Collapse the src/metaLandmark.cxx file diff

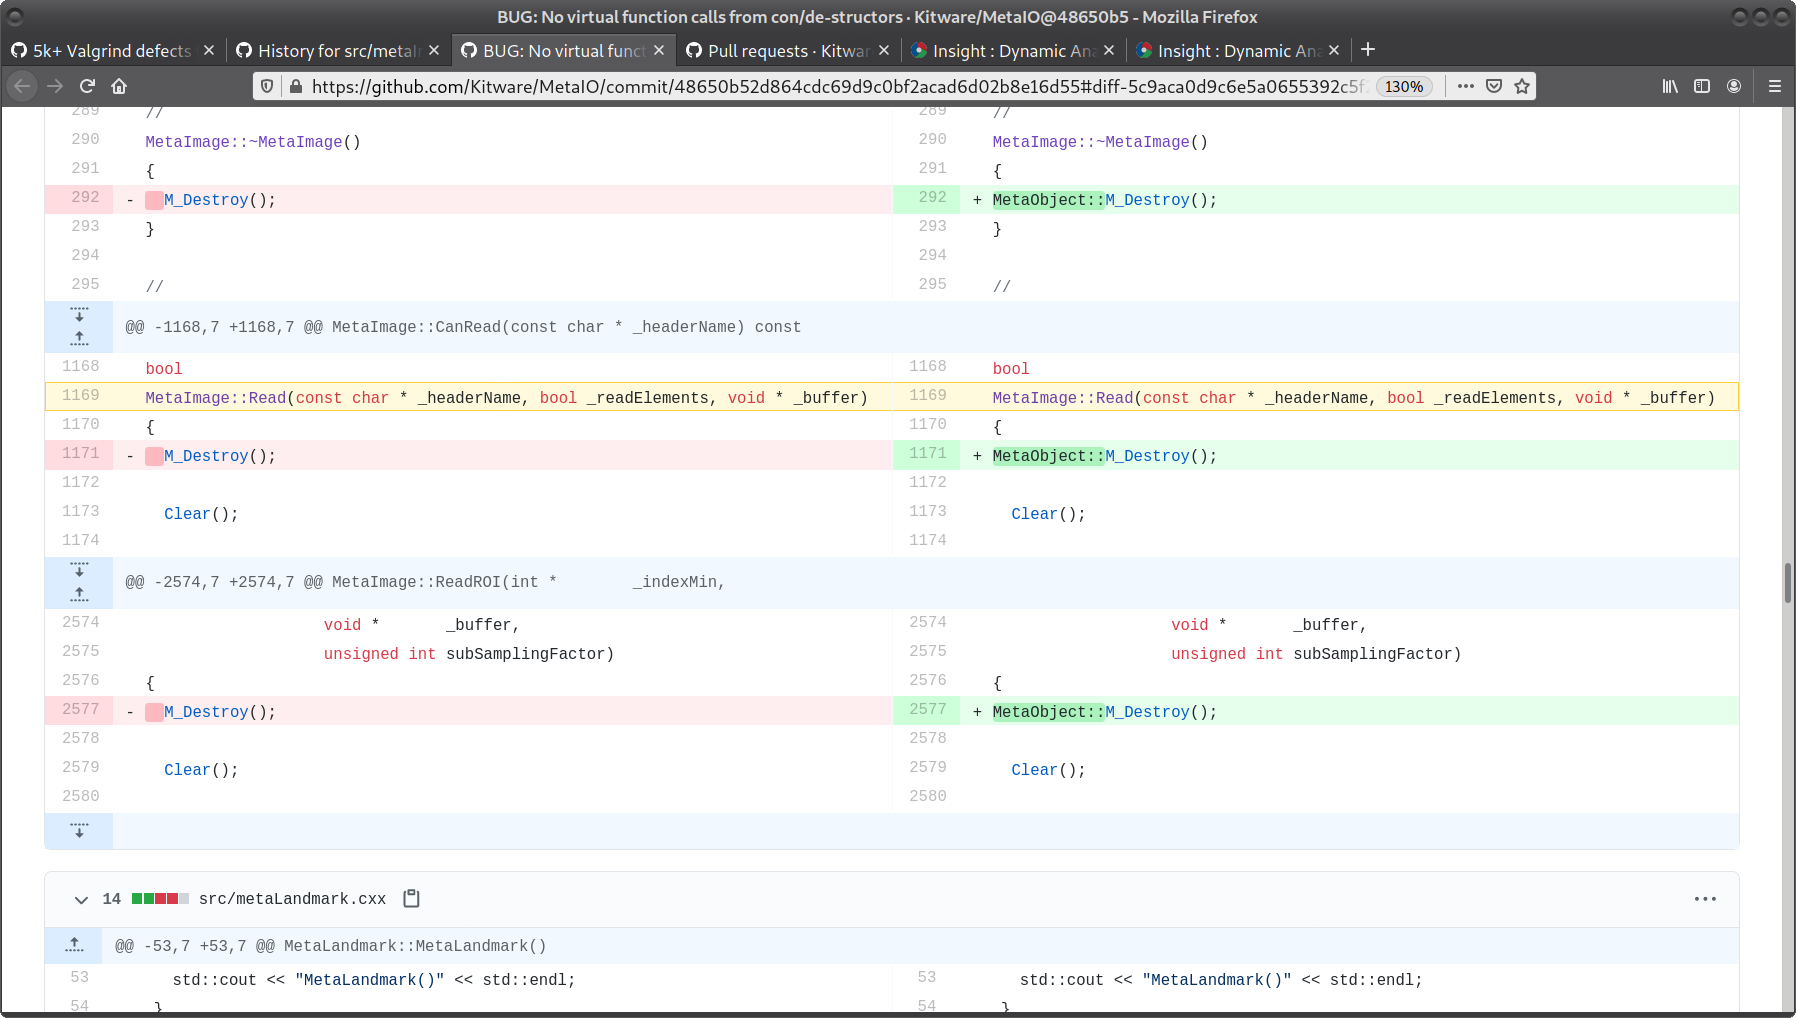click(81, 899)
